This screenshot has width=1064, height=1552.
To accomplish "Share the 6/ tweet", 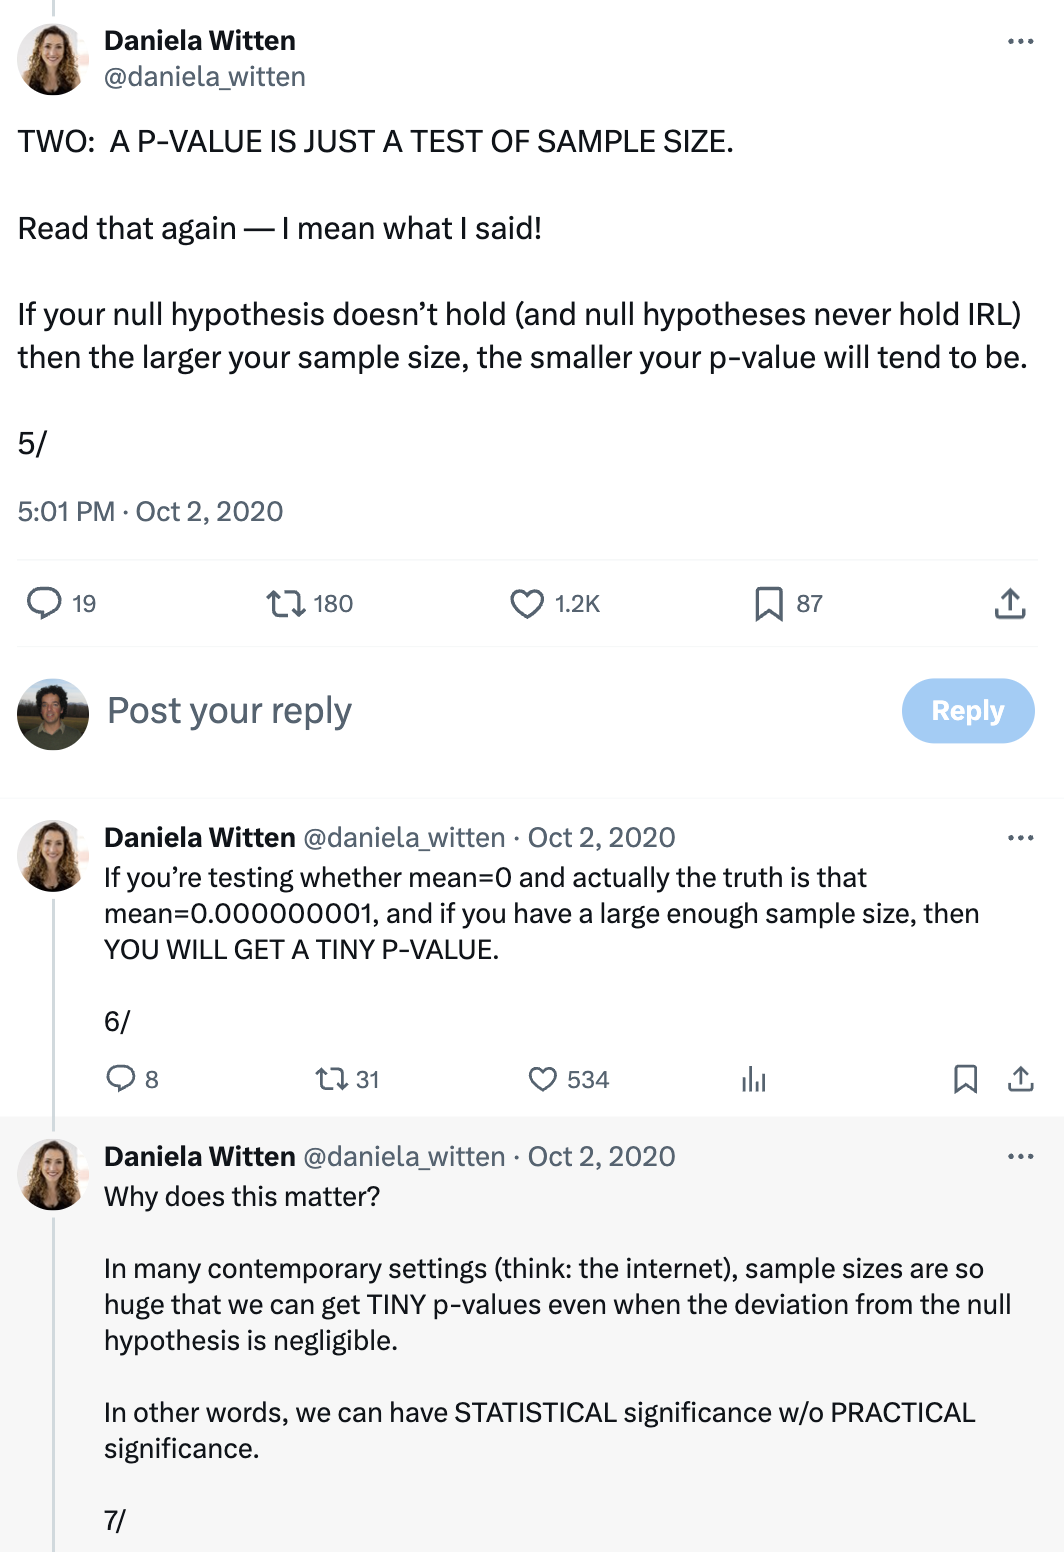I will click(x=1020, y=1079).
